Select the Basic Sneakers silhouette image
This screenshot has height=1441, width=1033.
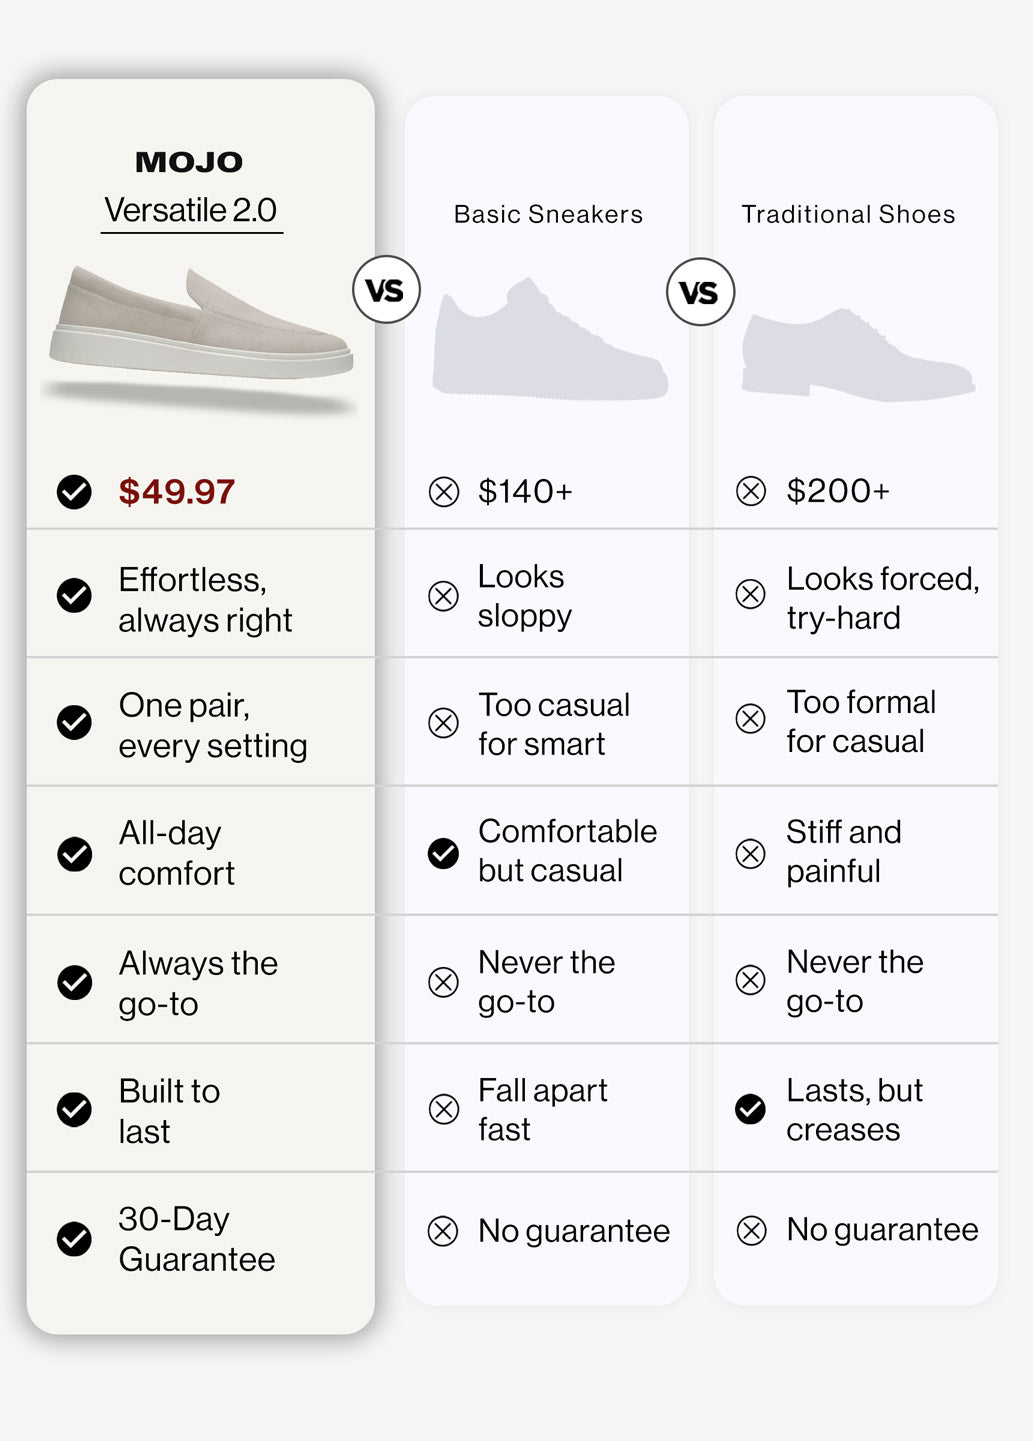click(550, 340)
